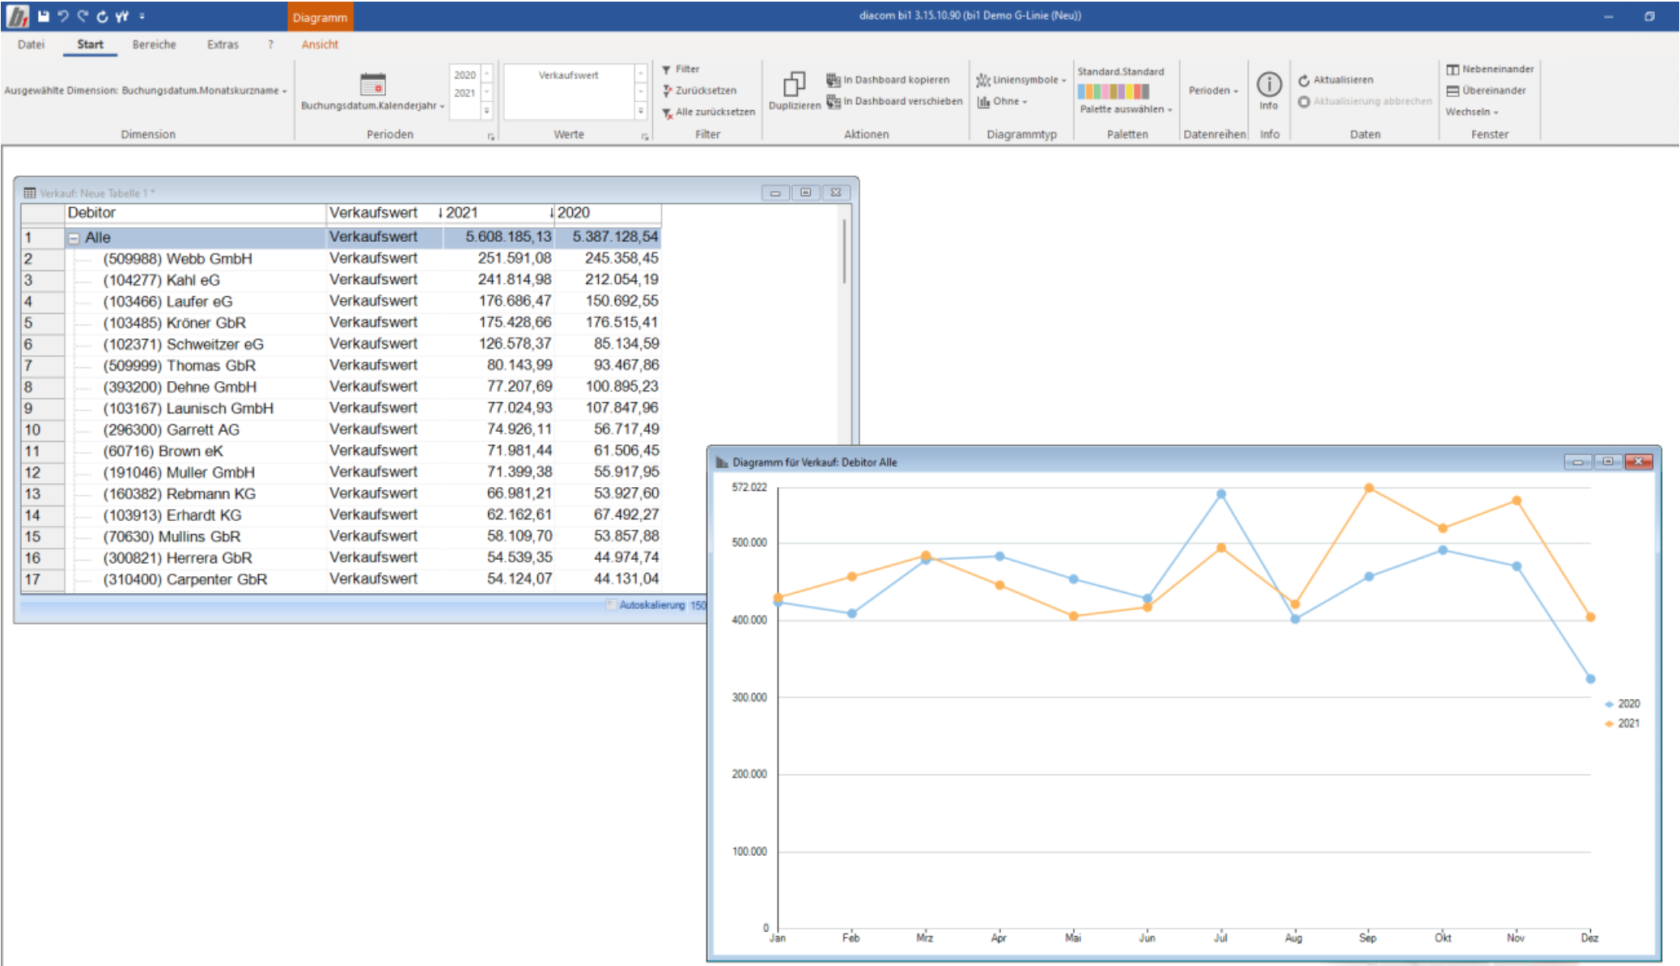Click the Filter funnel icon

667,70
